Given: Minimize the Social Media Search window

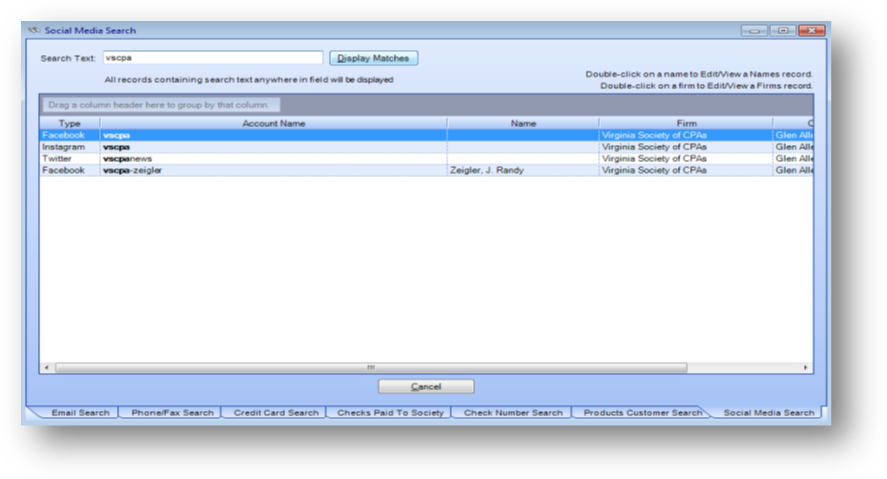Looking at the screenshot, I should [x=754, y=31].
